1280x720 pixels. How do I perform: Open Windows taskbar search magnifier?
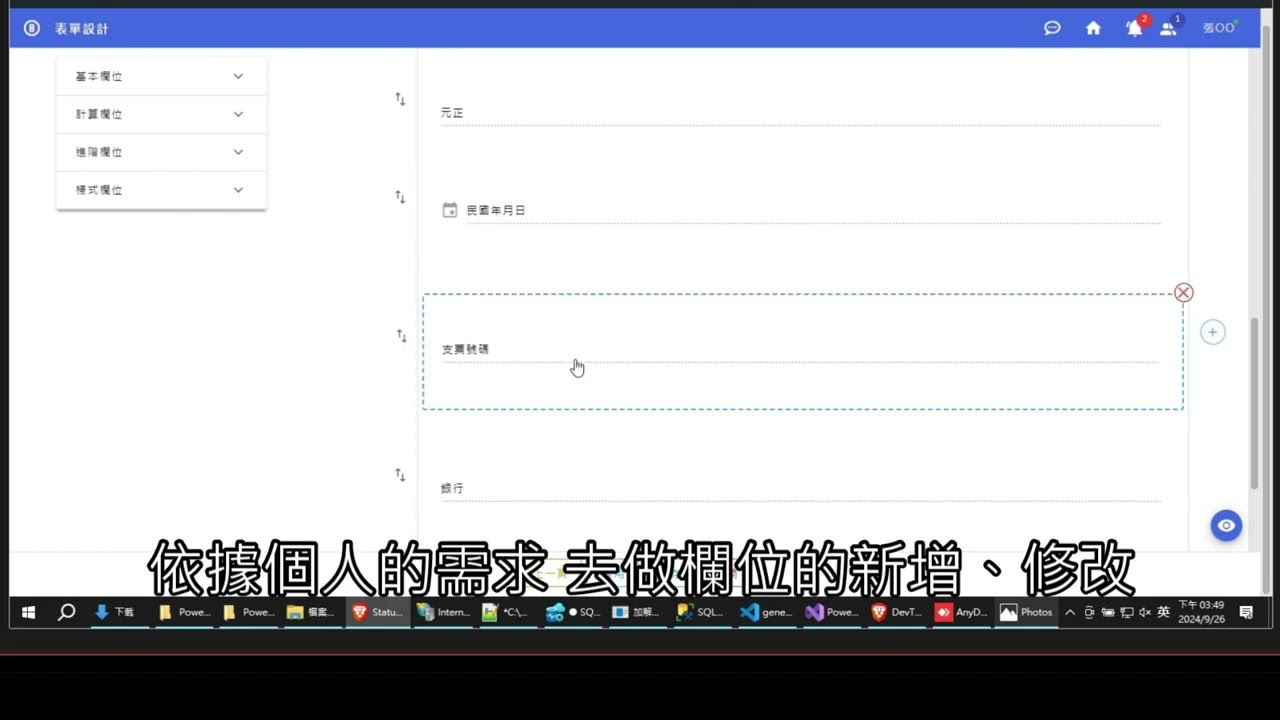pyautogui.click(x=66, y=612)
